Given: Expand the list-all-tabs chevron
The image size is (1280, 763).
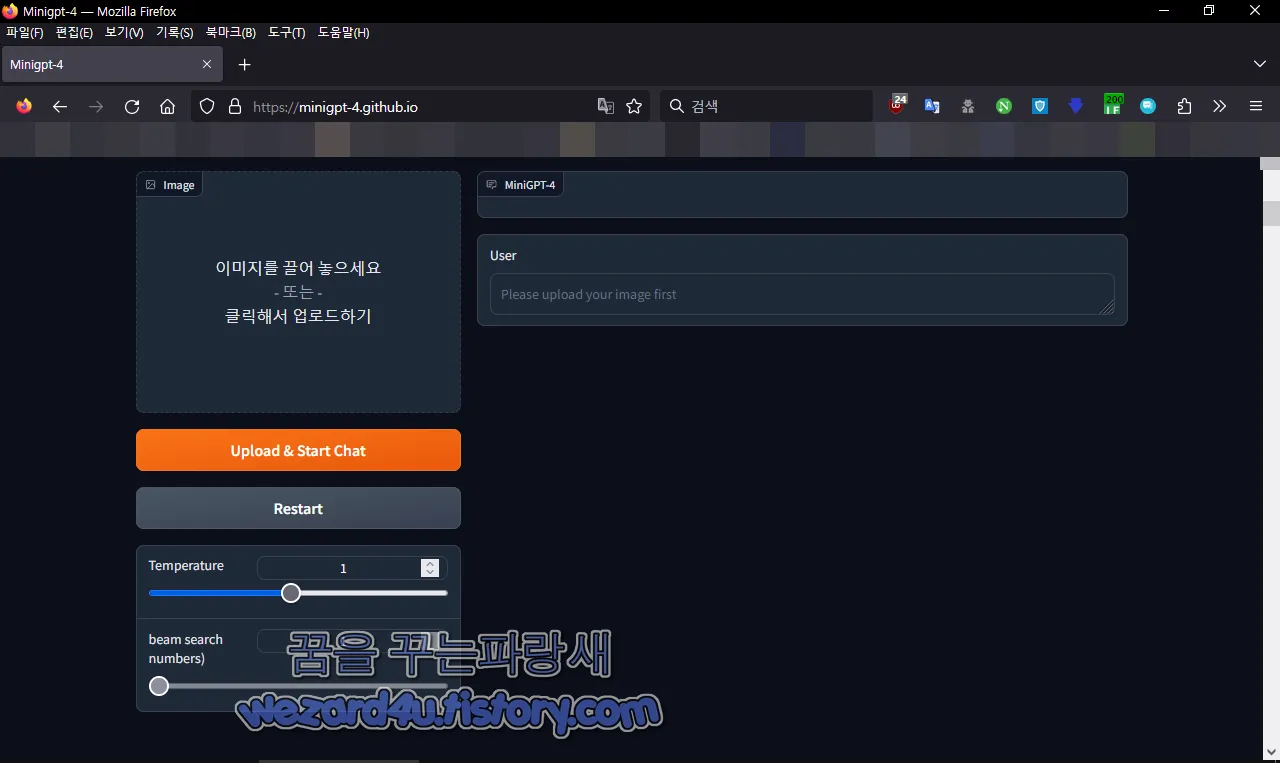Looking at the screenshot, I should point(1260,64).
